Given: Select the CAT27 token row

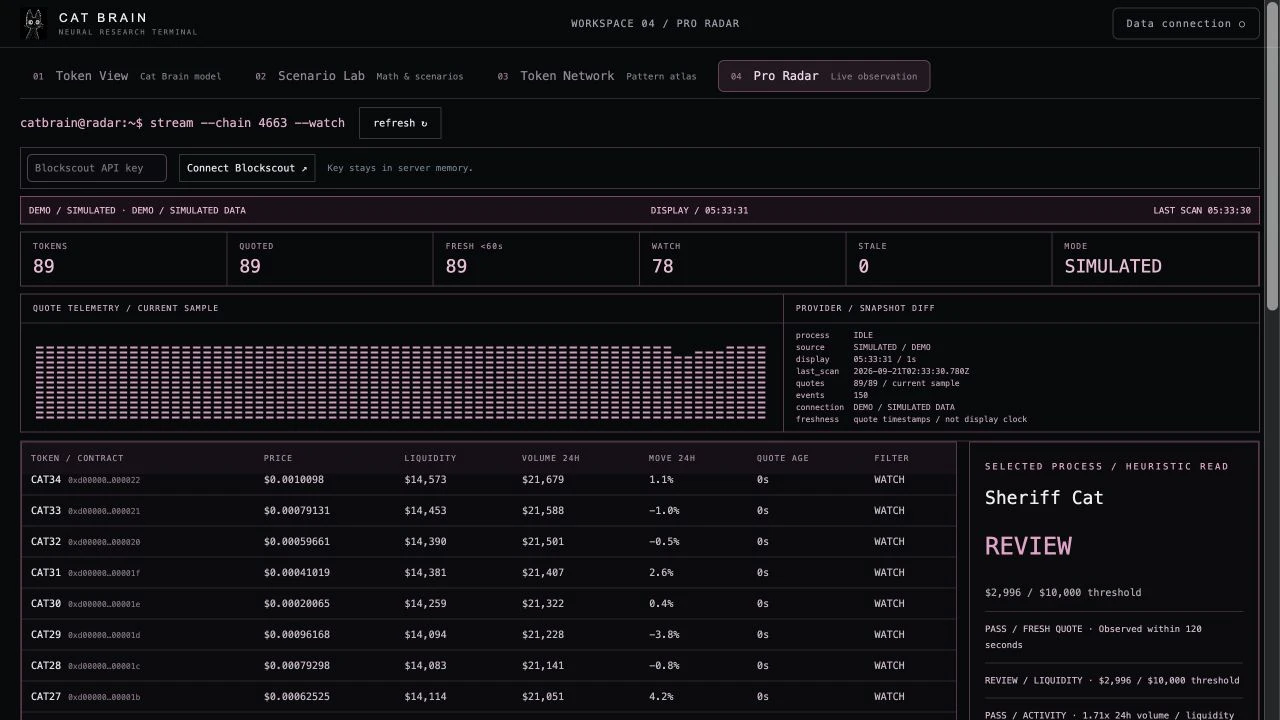Looking at the screenshot, I should click(x=488, y=697).
